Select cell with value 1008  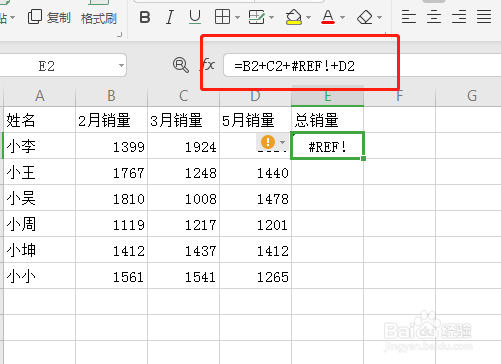click(184, 198)
